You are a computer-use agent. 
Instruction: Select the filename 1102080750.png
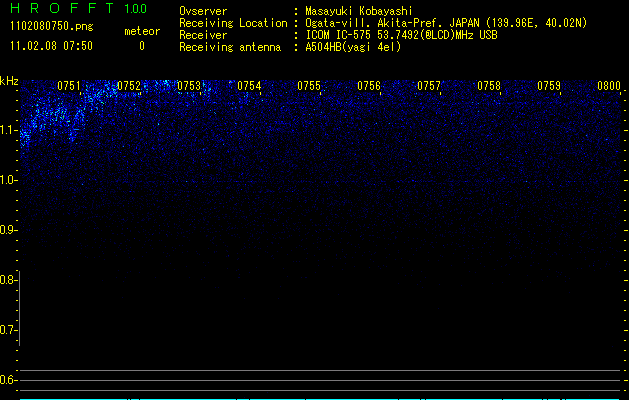tap(52, 27)
